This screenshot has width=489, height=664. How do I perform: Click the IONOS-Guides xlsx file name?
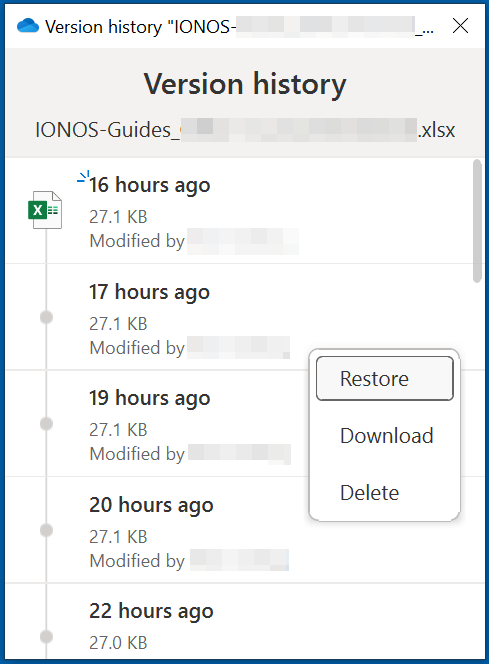[245, 130]
